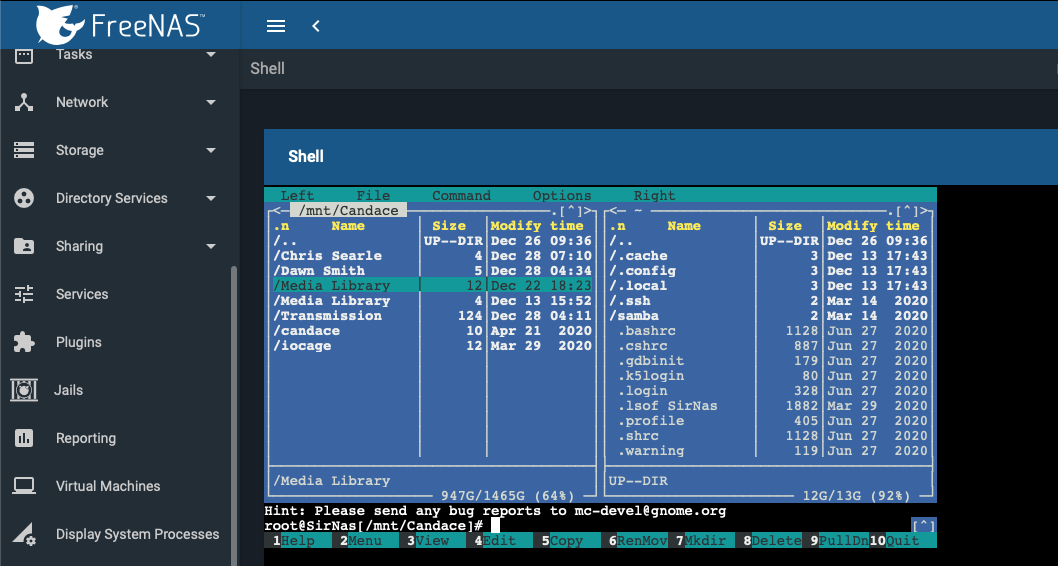Click the Storage icon in sidebar
Screen dimensions: 1058x566
24,150
